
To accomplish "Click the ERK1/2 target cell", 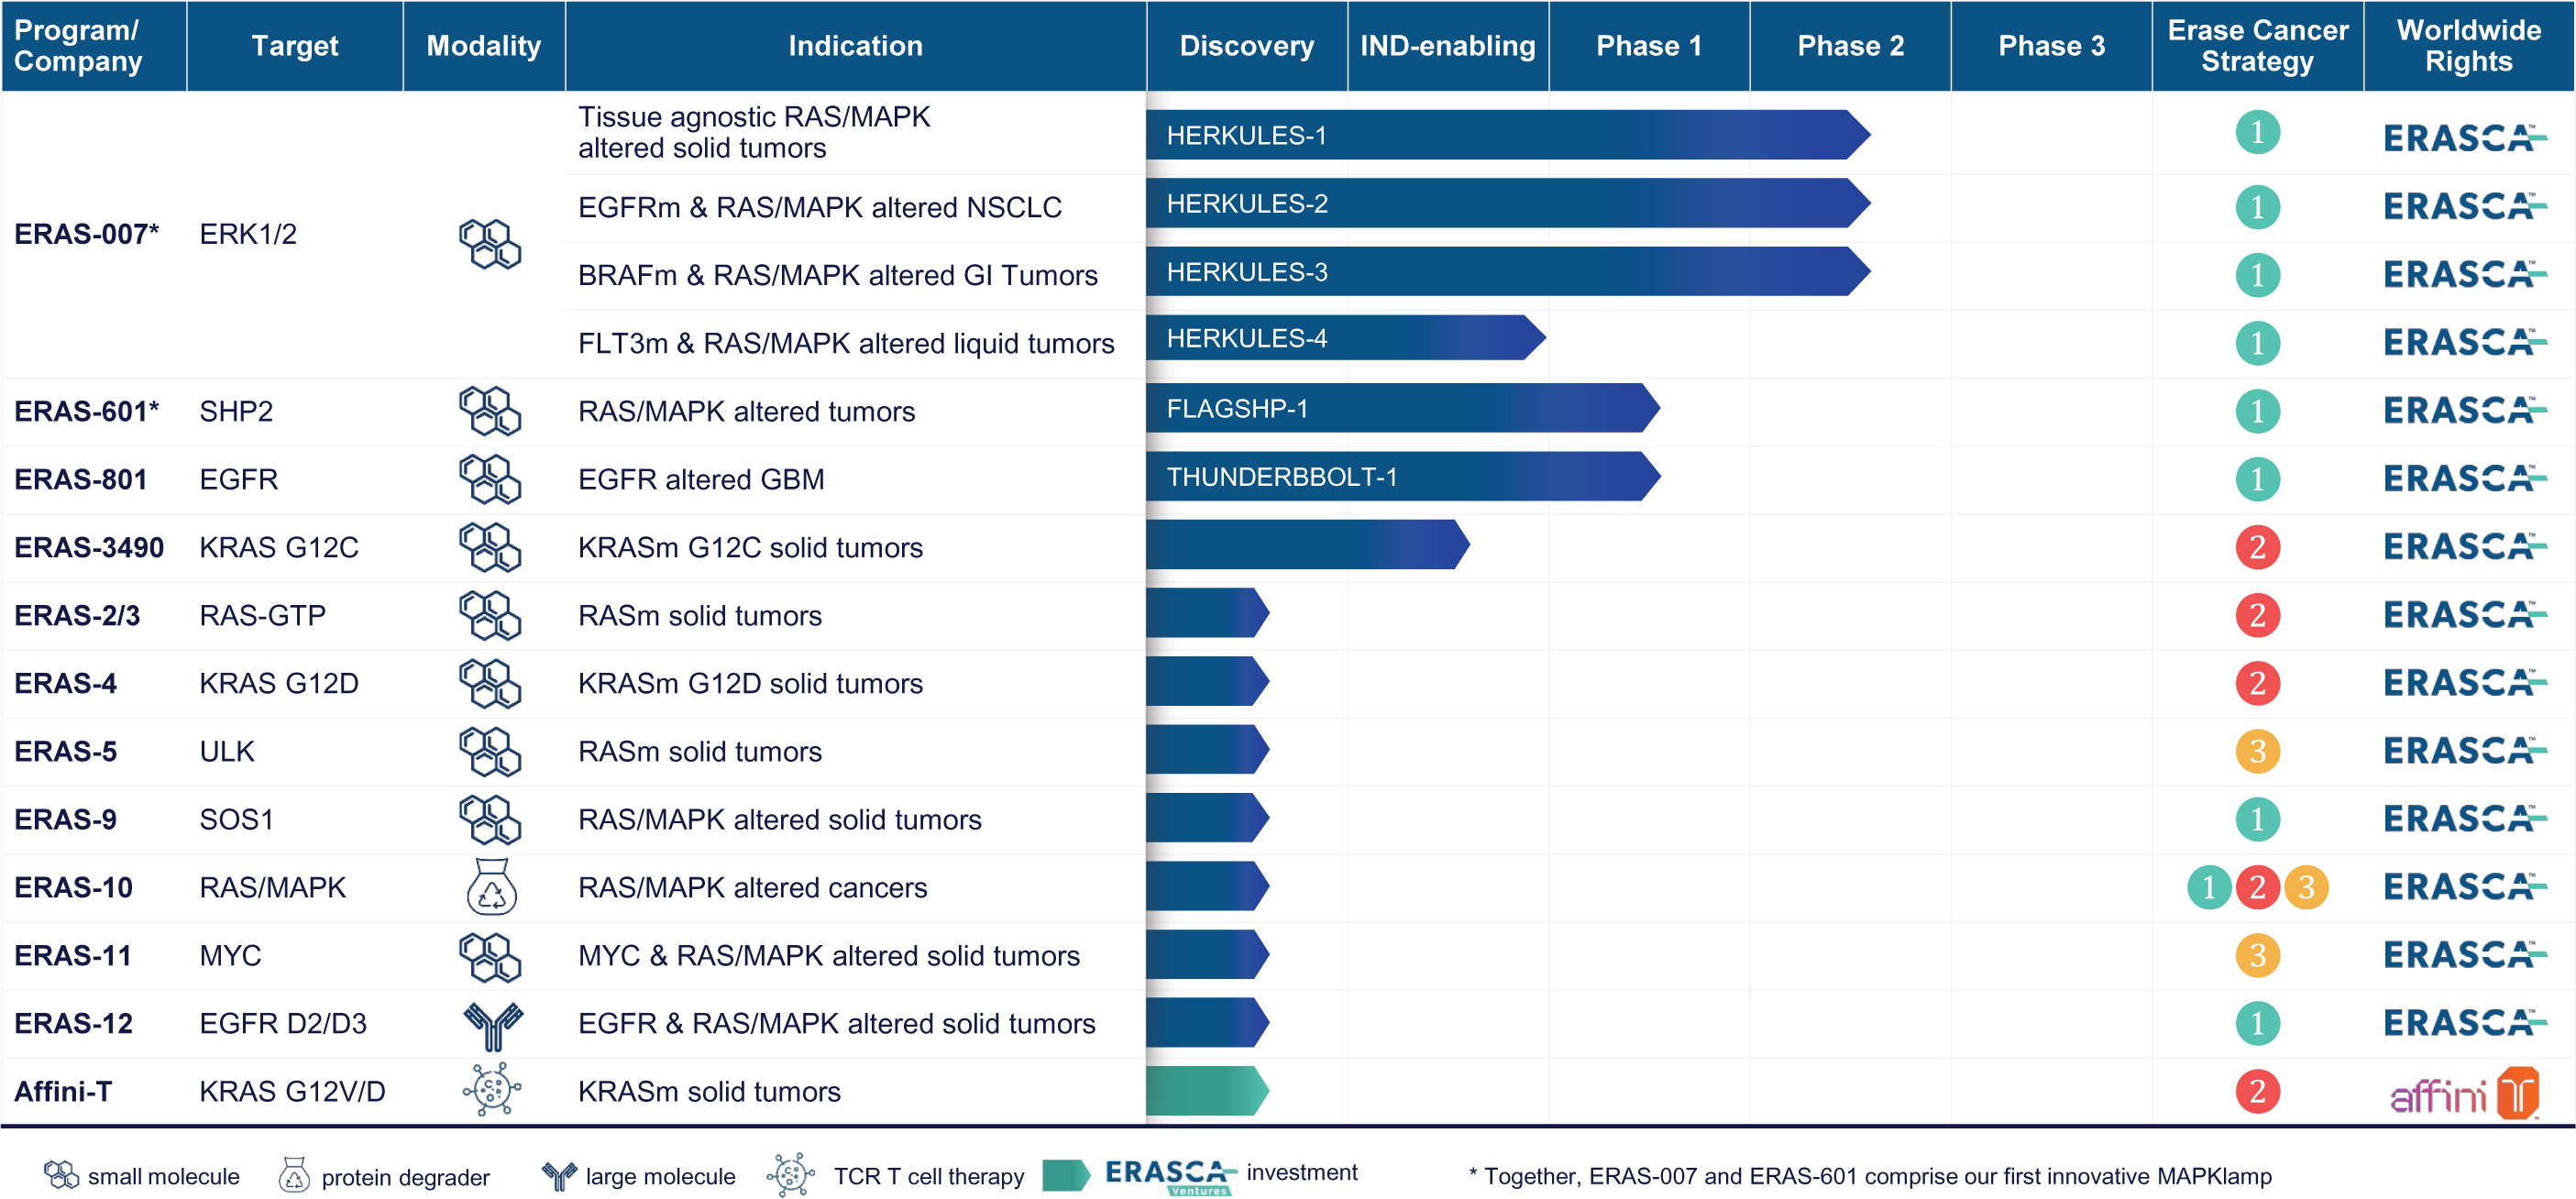I will pos(248,234).
